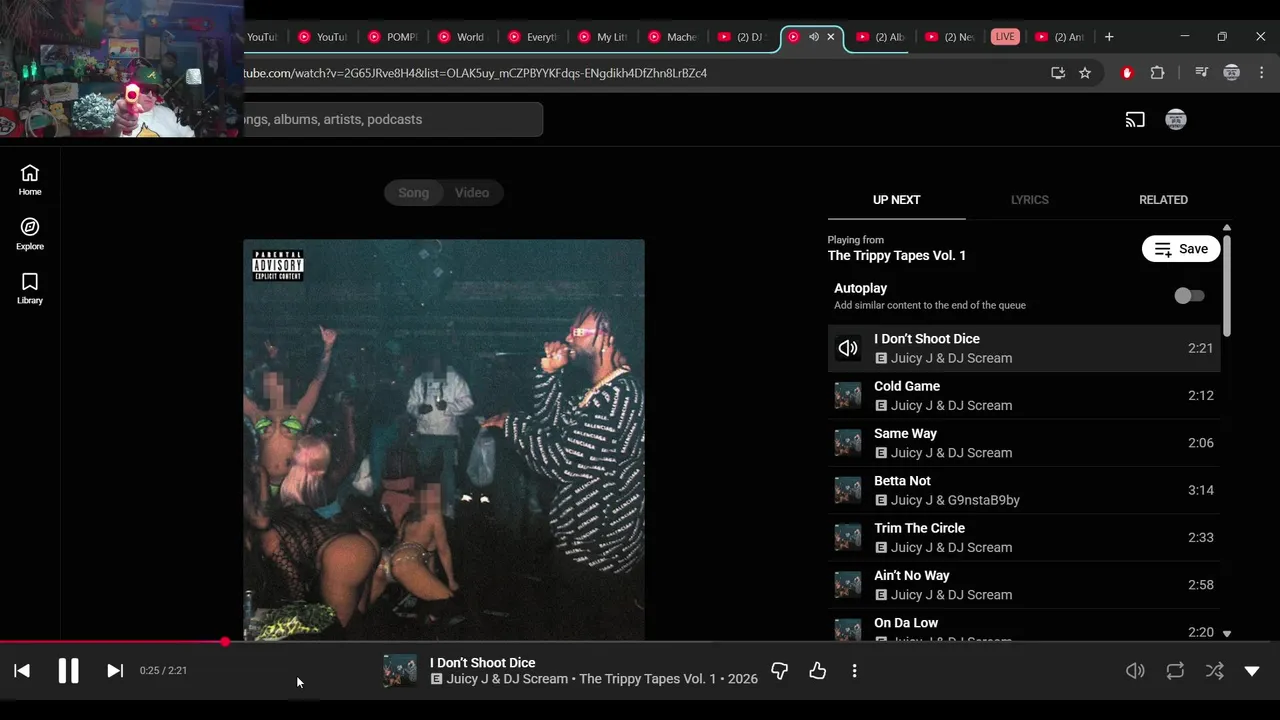Like the song with thumbs up
Viewport: 1280px width, 720px height.
point(818,671)
